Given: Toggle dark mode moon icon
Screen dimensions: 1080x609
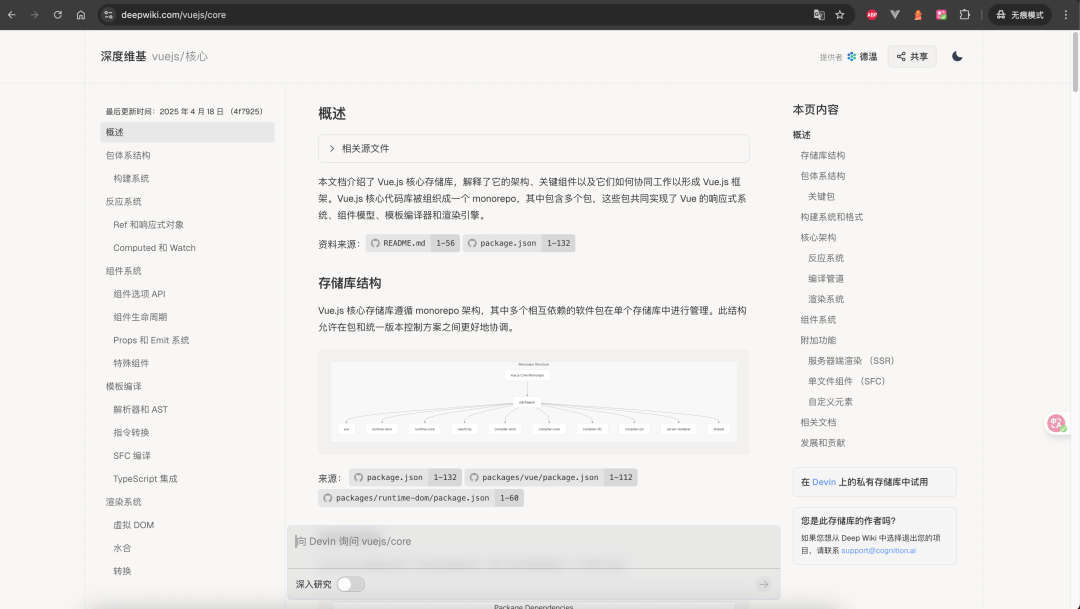Looking at the screenshot, I should coord(957,56).
